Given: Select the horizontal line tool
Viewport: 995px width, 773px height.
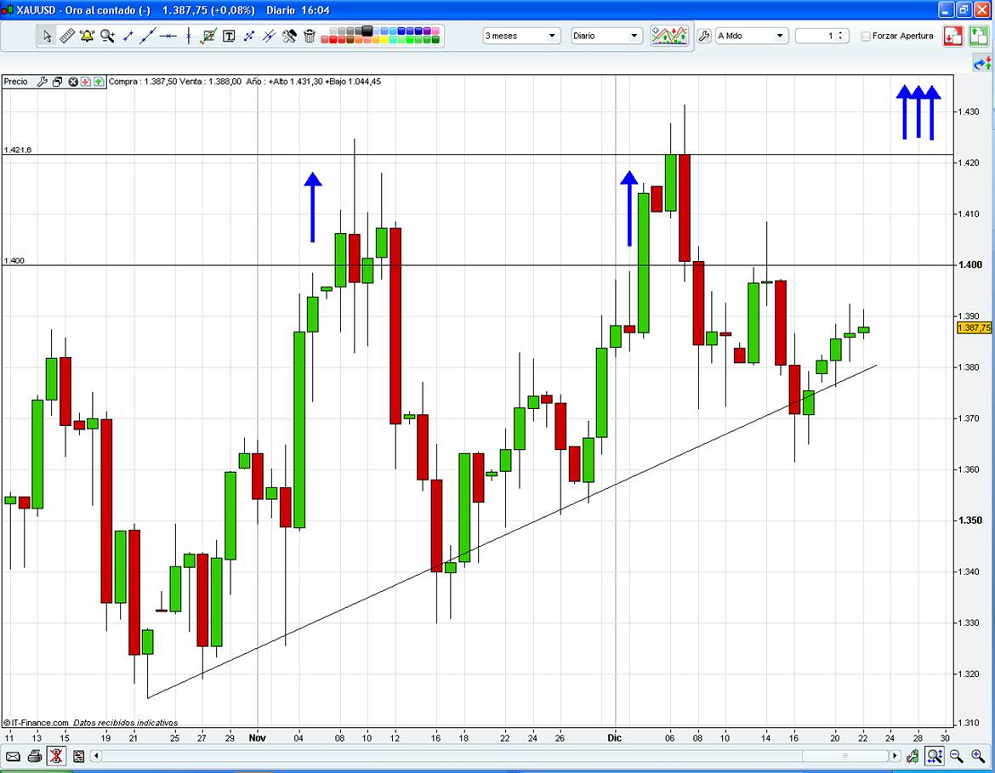Looking at the screenshot, I should (x=168, y=36).
